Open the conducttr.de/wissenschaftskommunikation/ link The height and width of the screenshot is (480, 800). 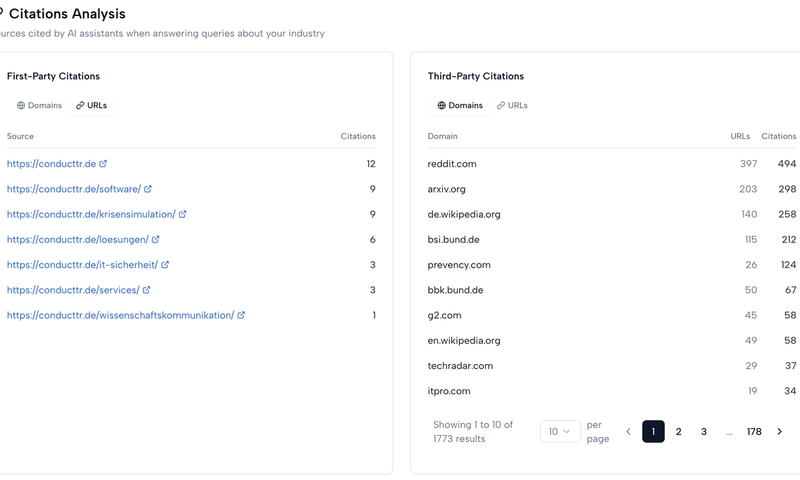point(120,315)
